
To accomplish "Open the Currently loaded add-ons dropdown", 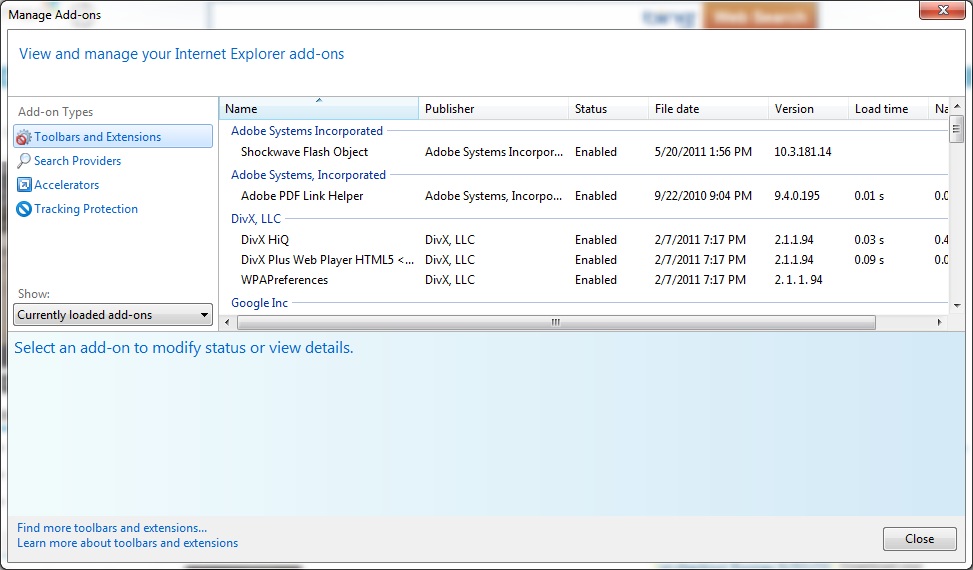I will tap(113, 314).
